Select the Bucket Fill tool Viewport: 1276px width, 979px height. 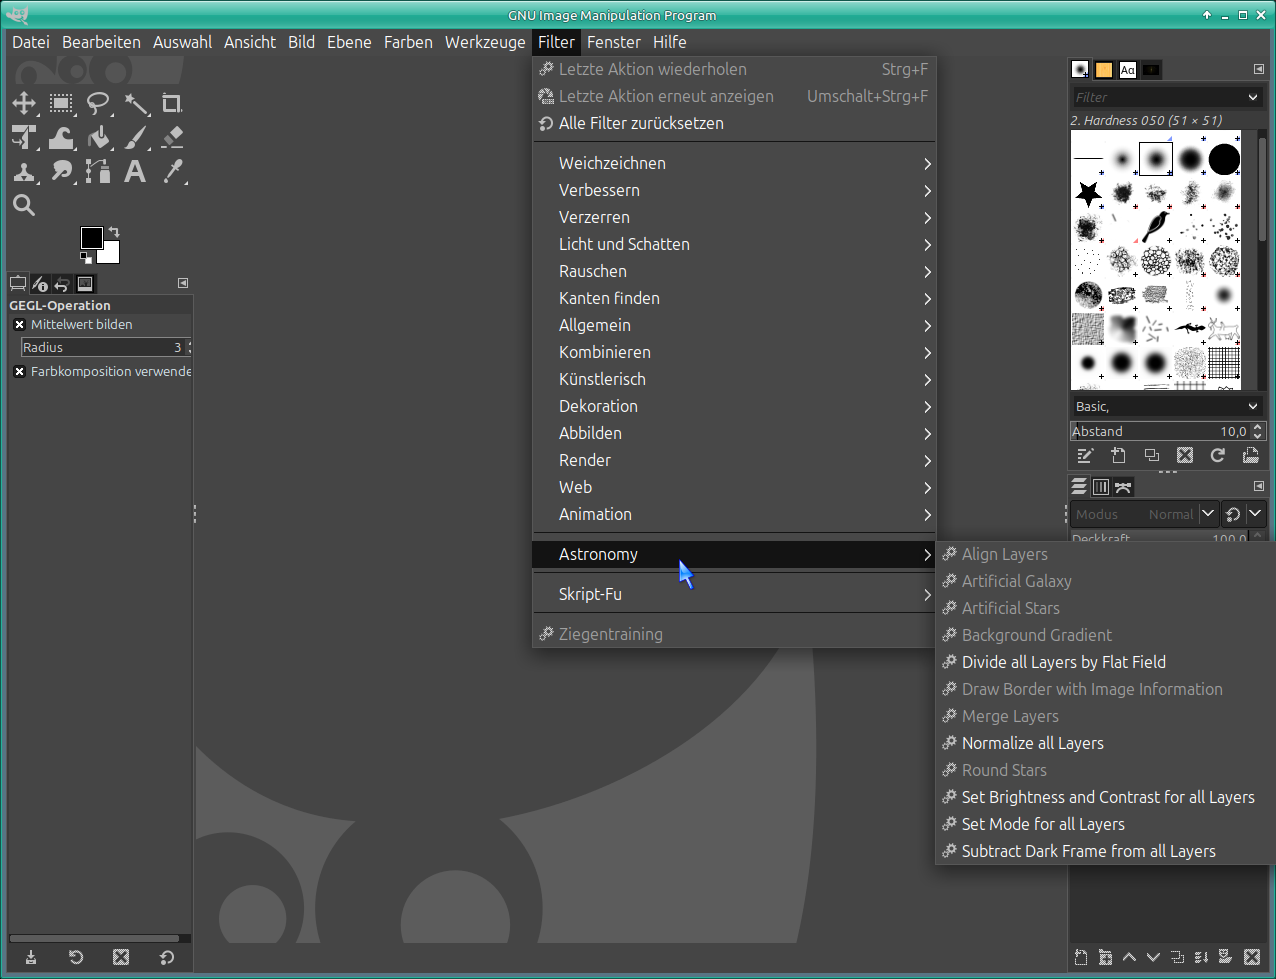pyautogui.click(x=98, y=138)
